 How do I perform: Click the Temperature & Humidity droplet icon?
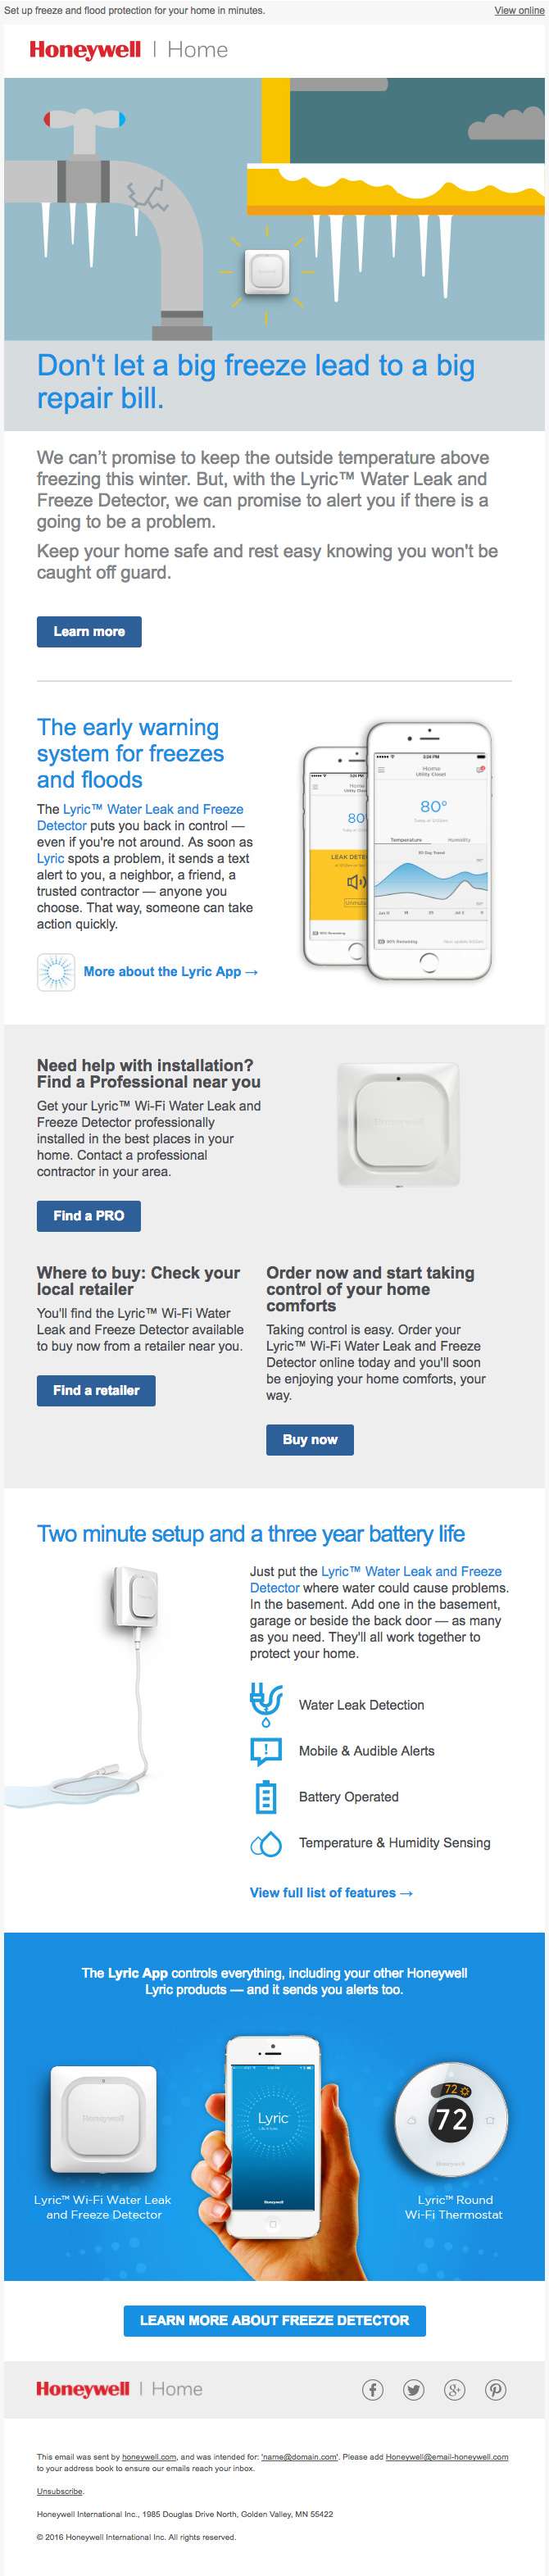point(266,1842)
